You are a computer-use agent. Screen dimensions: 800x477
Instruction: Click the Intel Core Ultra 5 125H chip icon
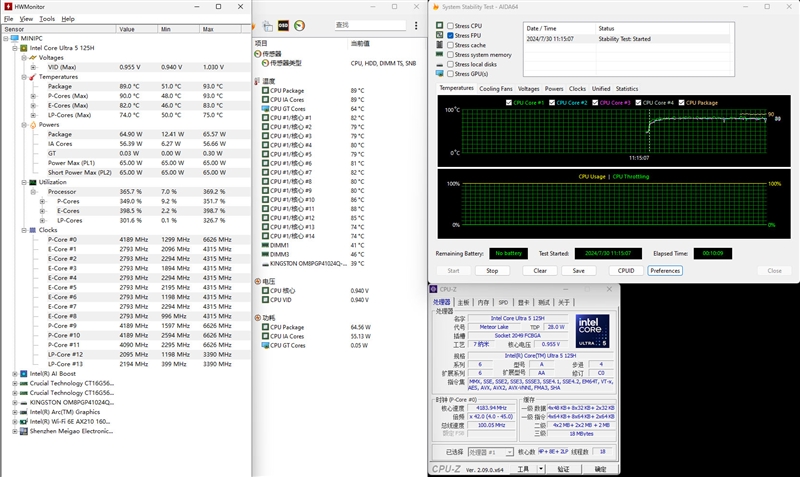(x=23, y=48)
